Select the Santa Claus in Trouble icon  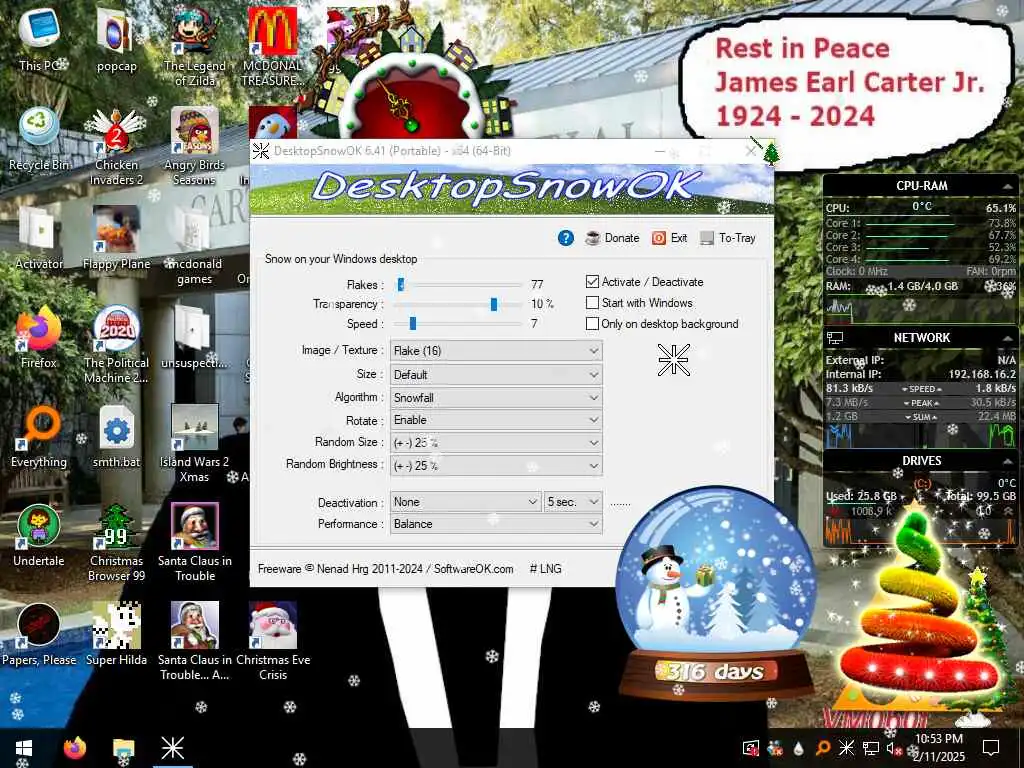195,543
